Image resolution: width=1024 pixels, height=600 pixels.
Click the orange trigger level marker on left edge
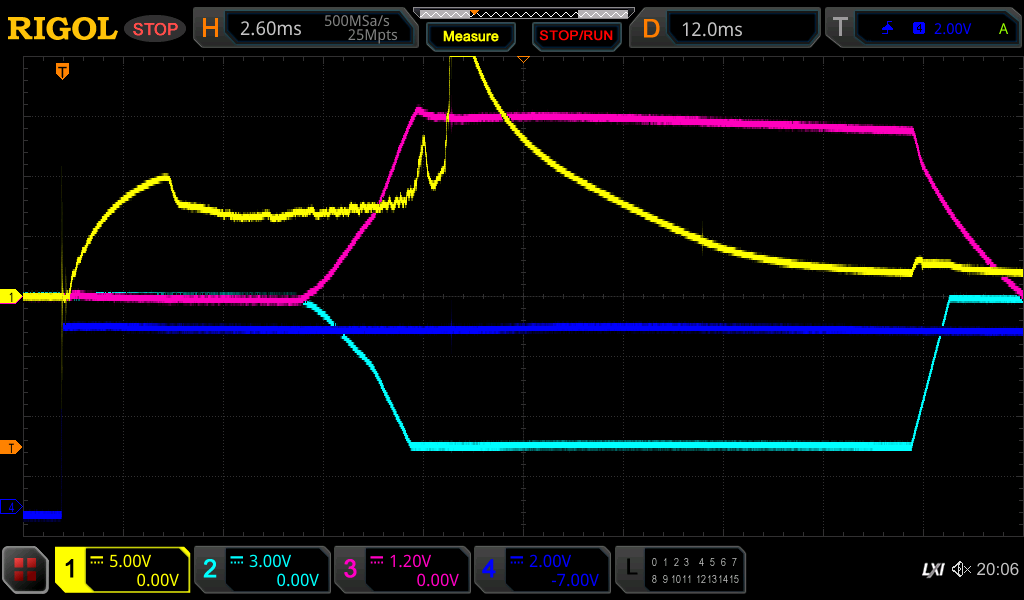click(11, 447)
